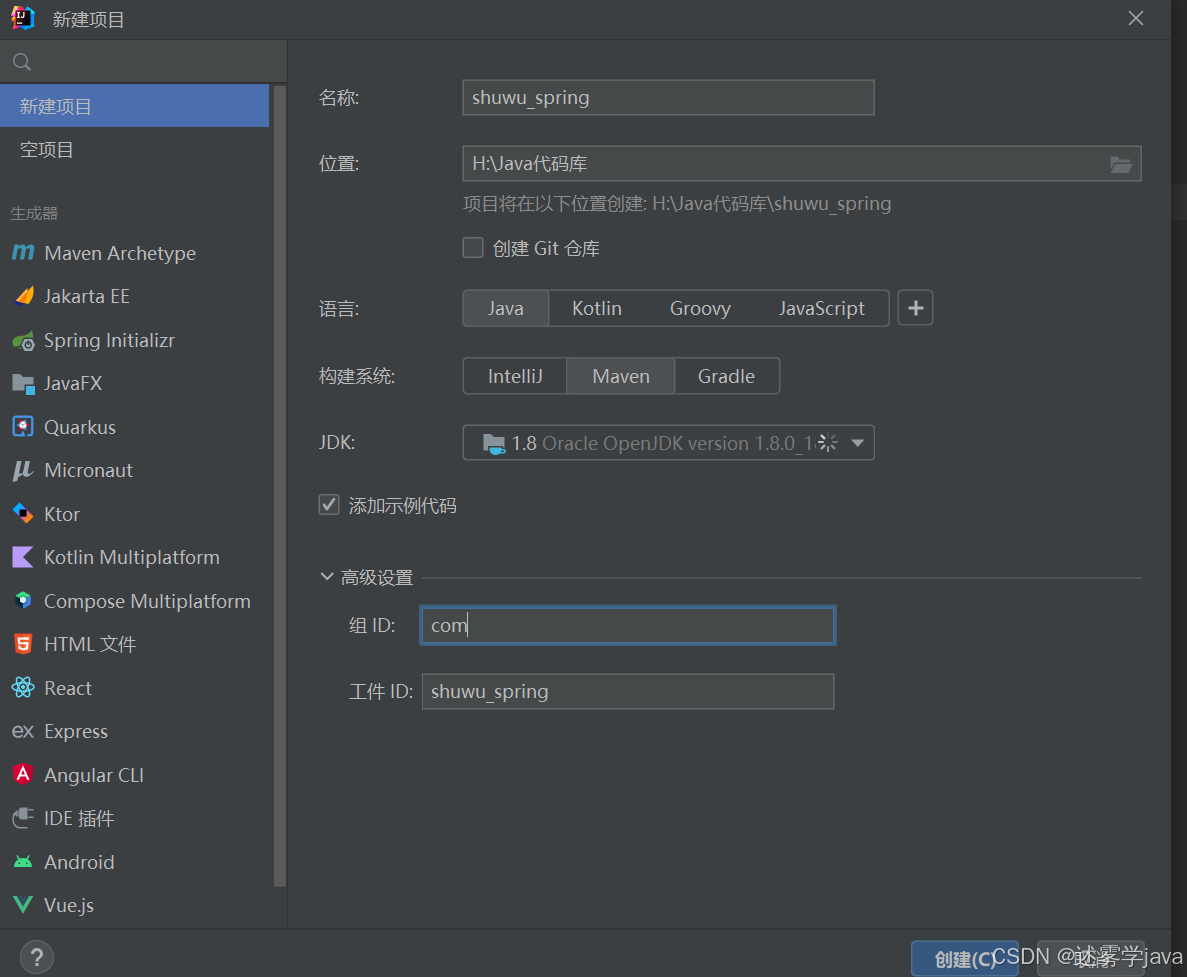Click the React atom icon
Screen dimensions: 1187x977
(23, 687)
